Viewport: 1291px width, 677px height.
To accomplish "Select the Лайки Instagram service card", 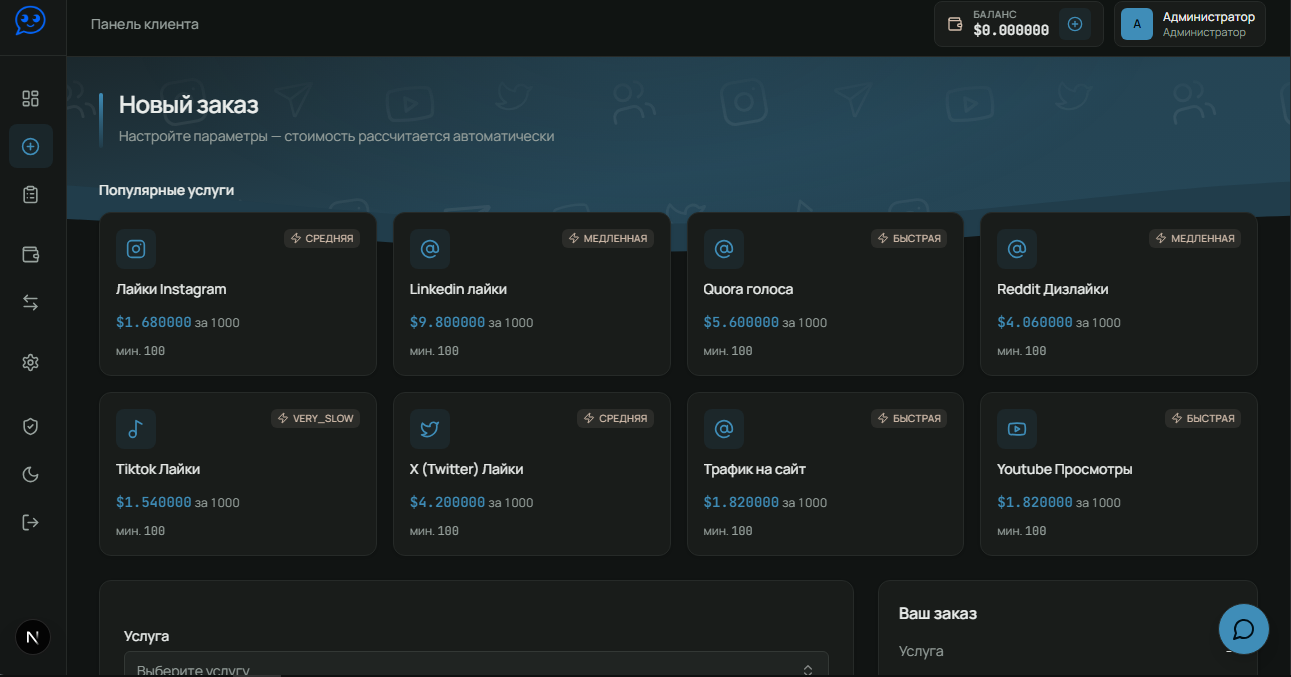I will [x=238, y=294].
